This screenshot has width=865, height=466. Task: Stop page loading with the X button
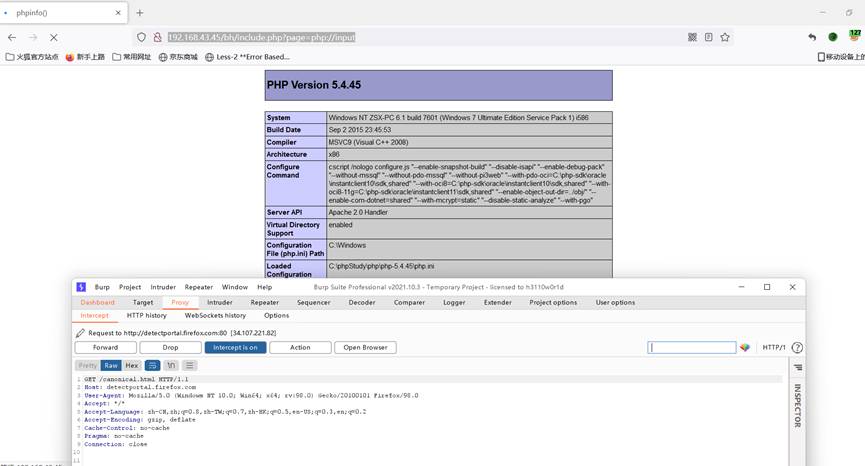coord(54,38)
